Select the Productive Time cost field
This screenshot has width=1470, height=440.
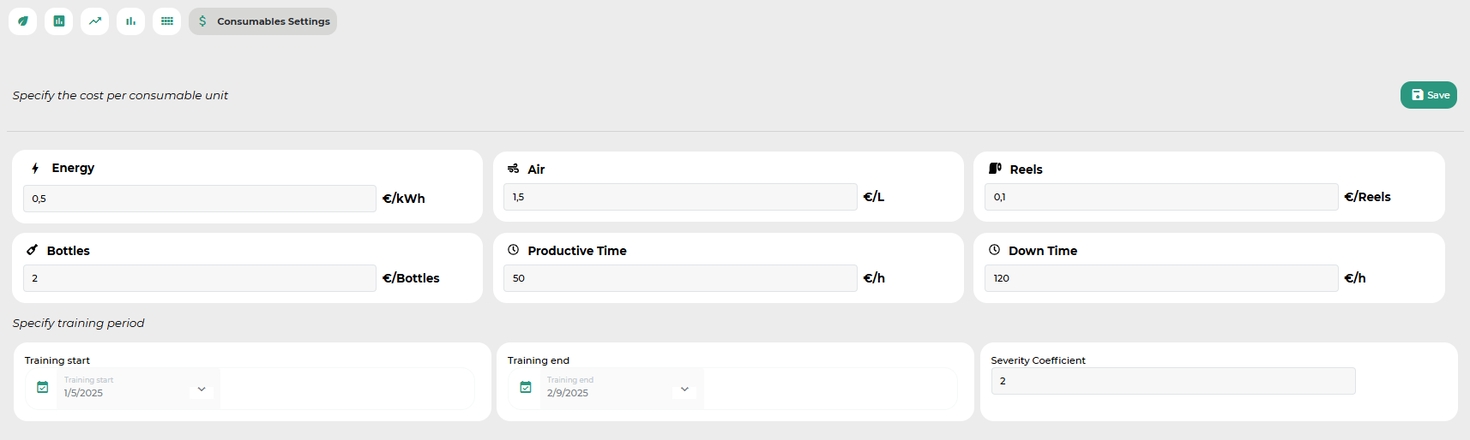point(680,278)
